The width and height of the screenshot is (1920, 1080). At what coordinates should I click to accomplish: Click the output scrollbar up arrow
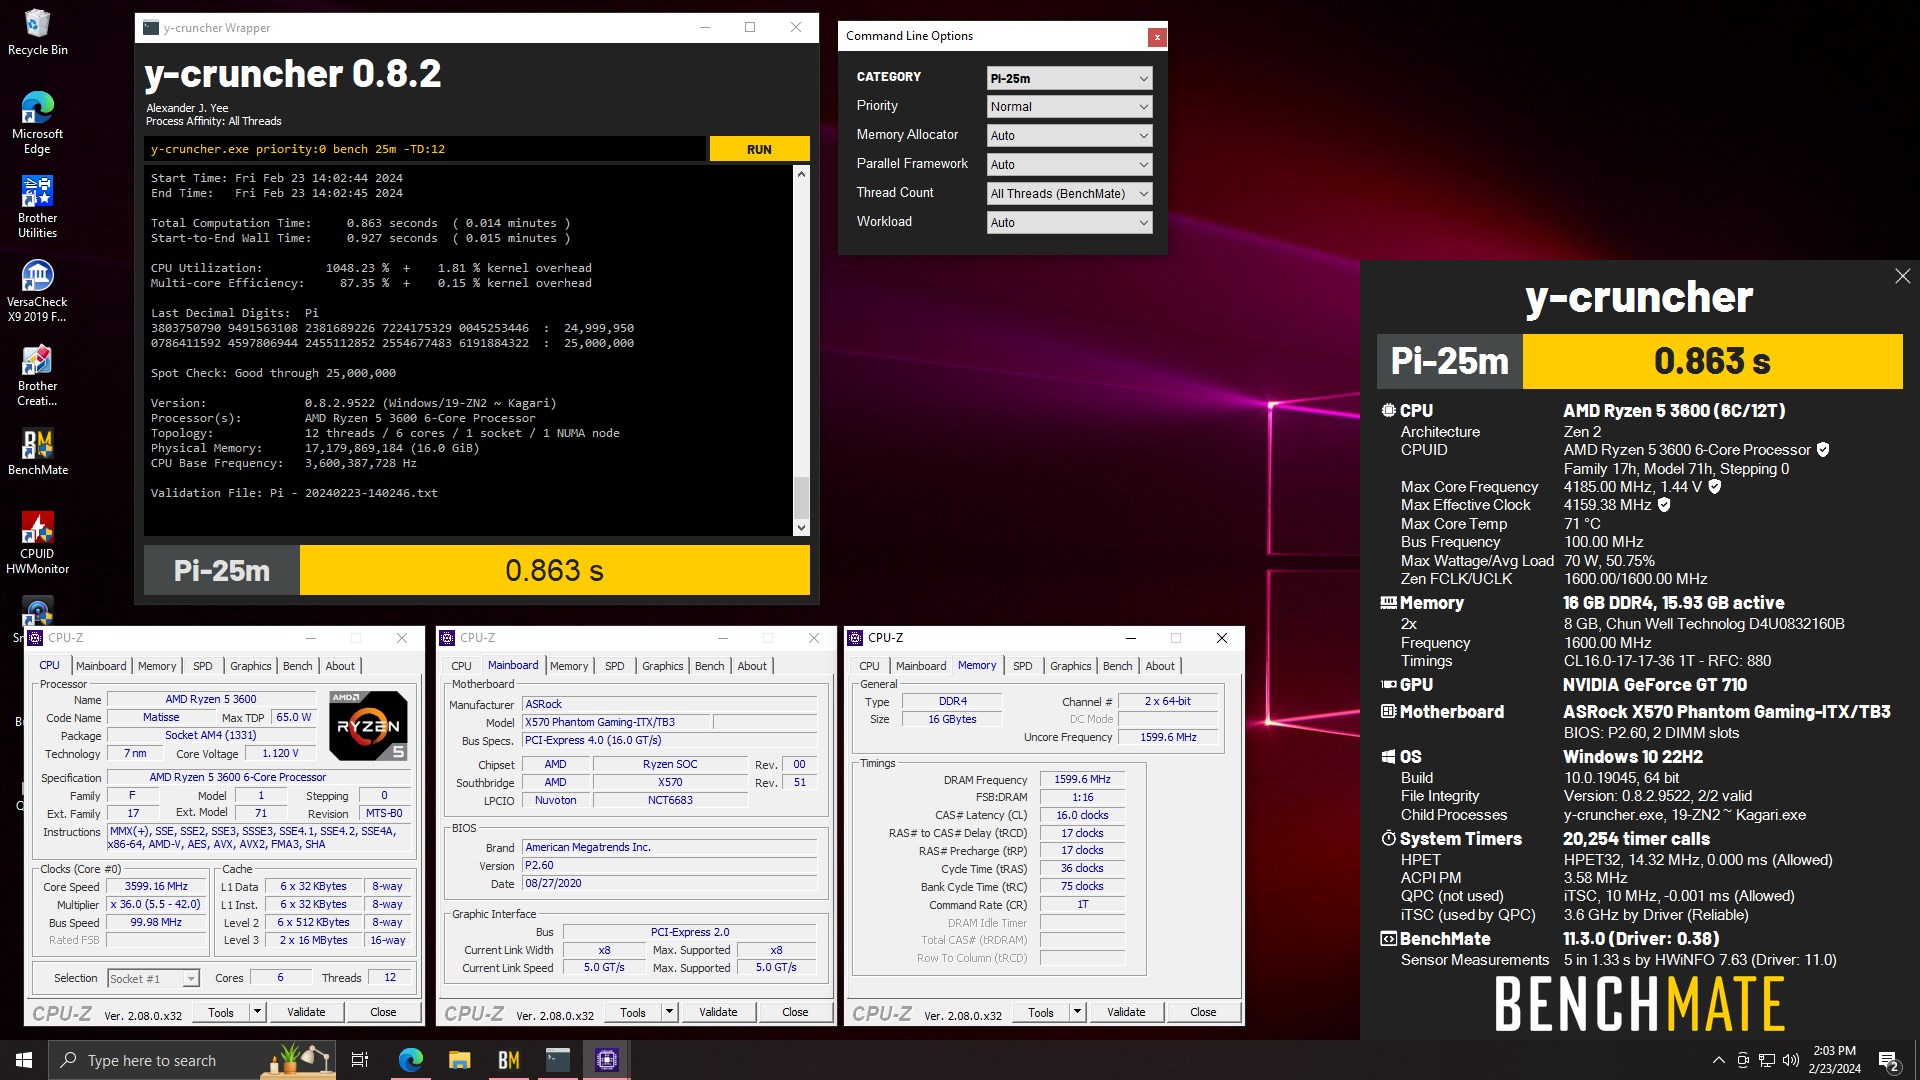pyautogui.click(x=801, y=174)
